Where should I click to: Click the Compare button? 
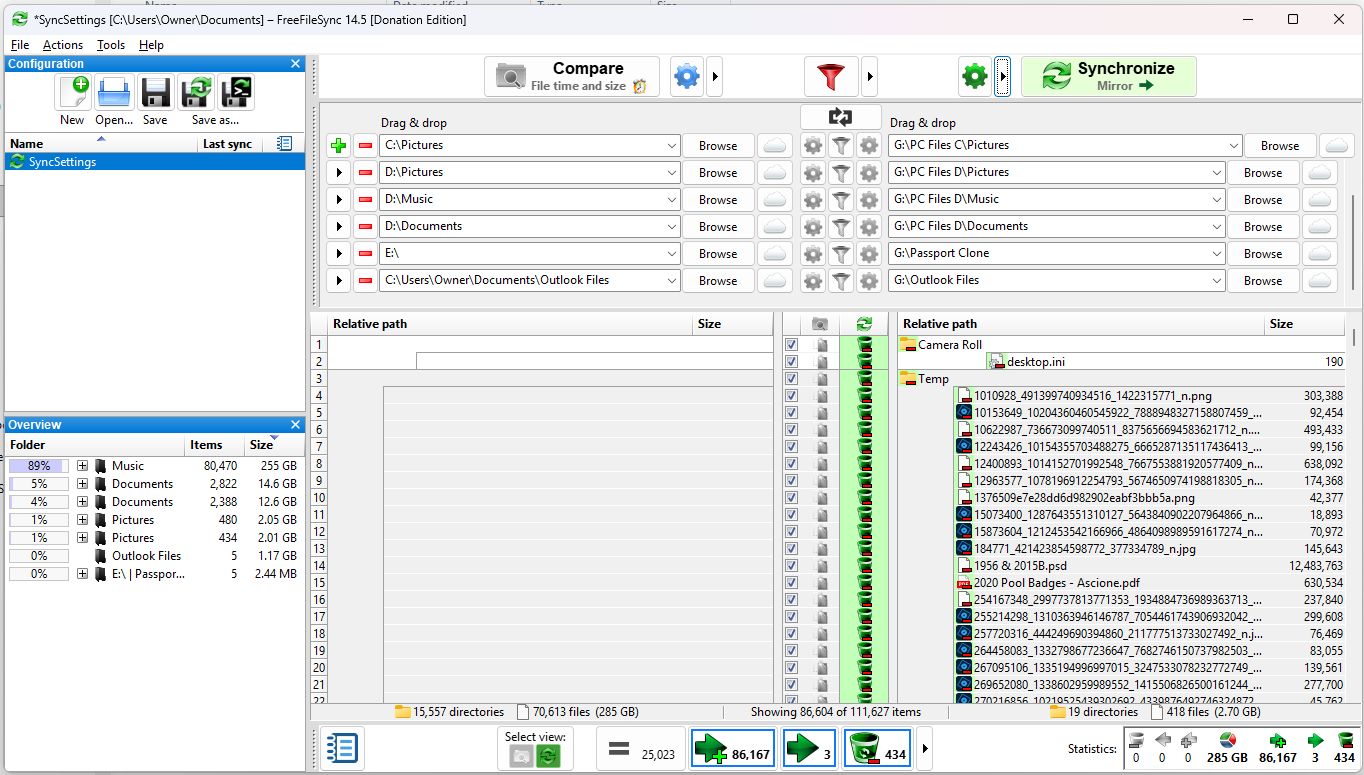[x=572, y=77]
